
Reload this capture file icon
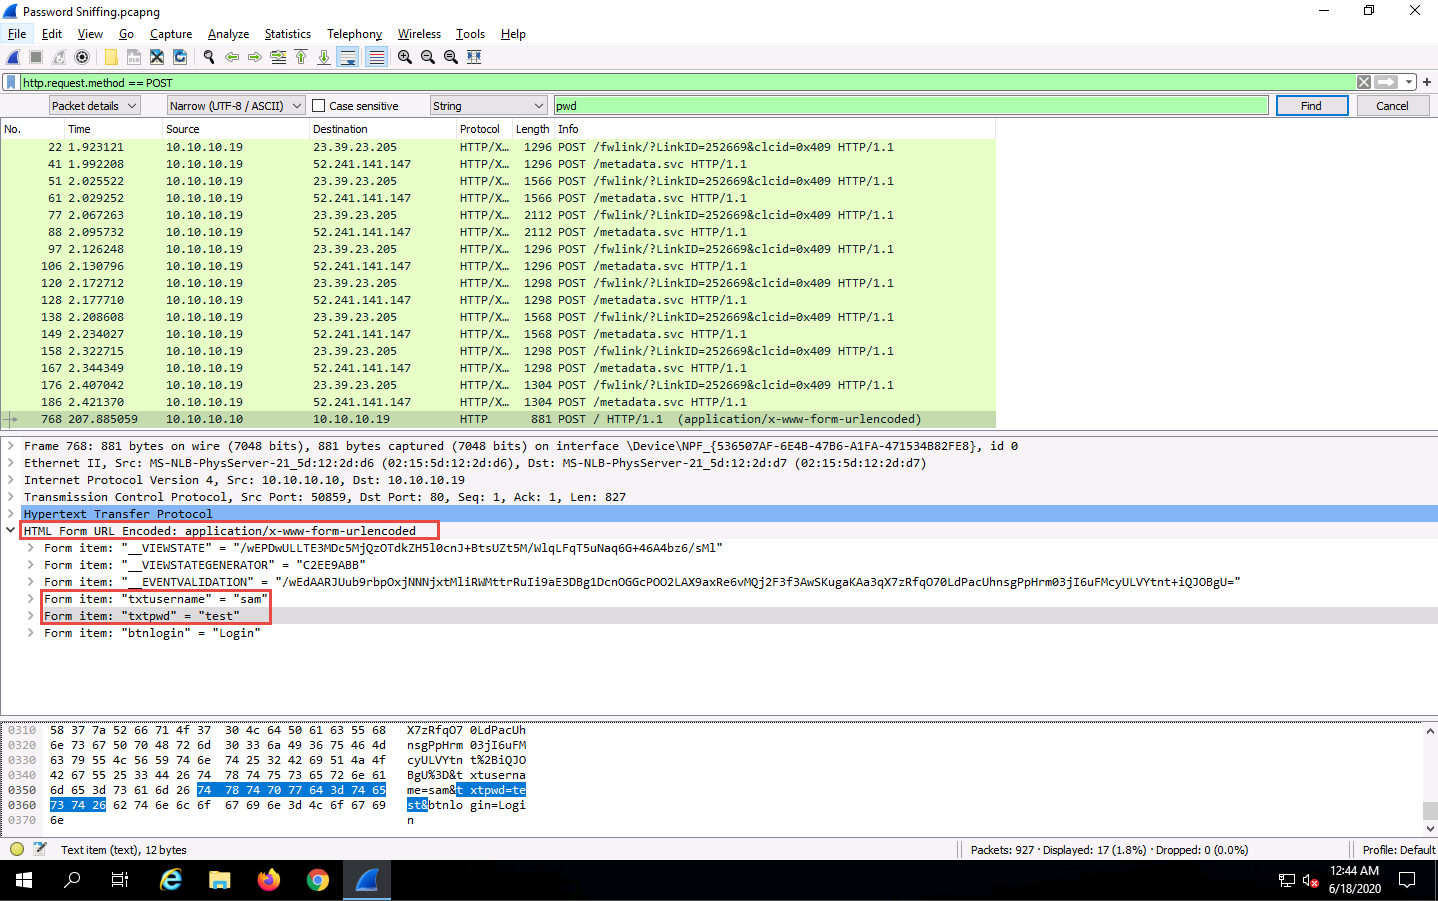point(180,57)
